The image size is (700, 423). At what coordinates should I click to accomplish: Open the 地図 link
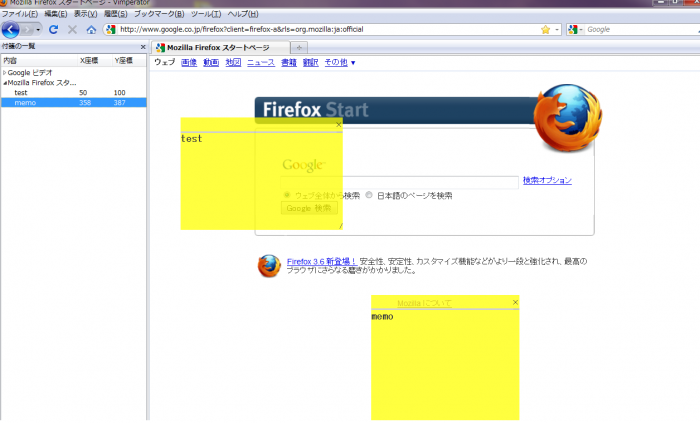point(233,62)
